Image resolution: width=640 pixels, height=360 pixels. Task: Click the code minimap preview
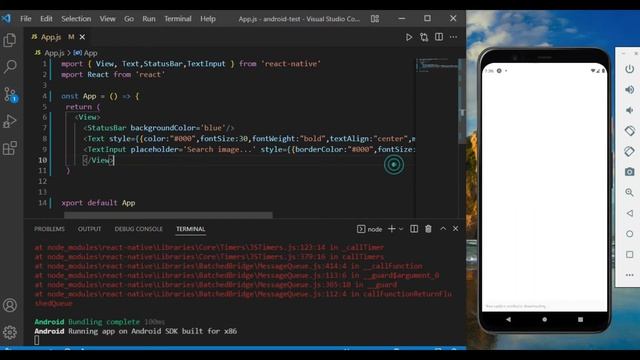[x=437, y=65]
